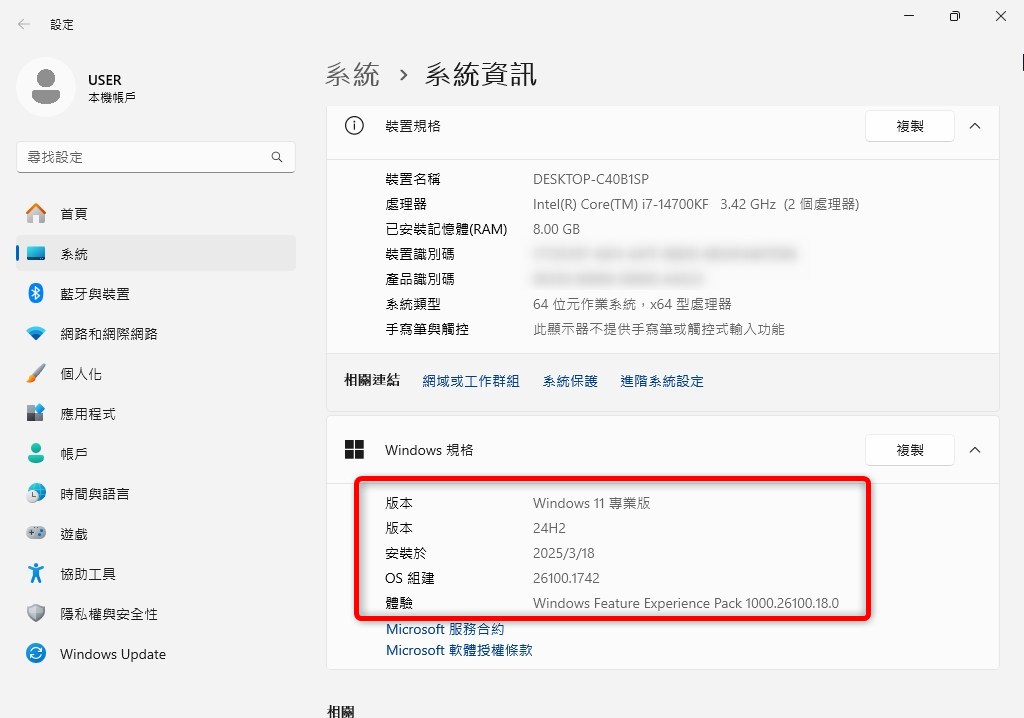Open Microsoft 軟體授權條款 link
The image size is (1024, 718).
(x=459, y=650)
